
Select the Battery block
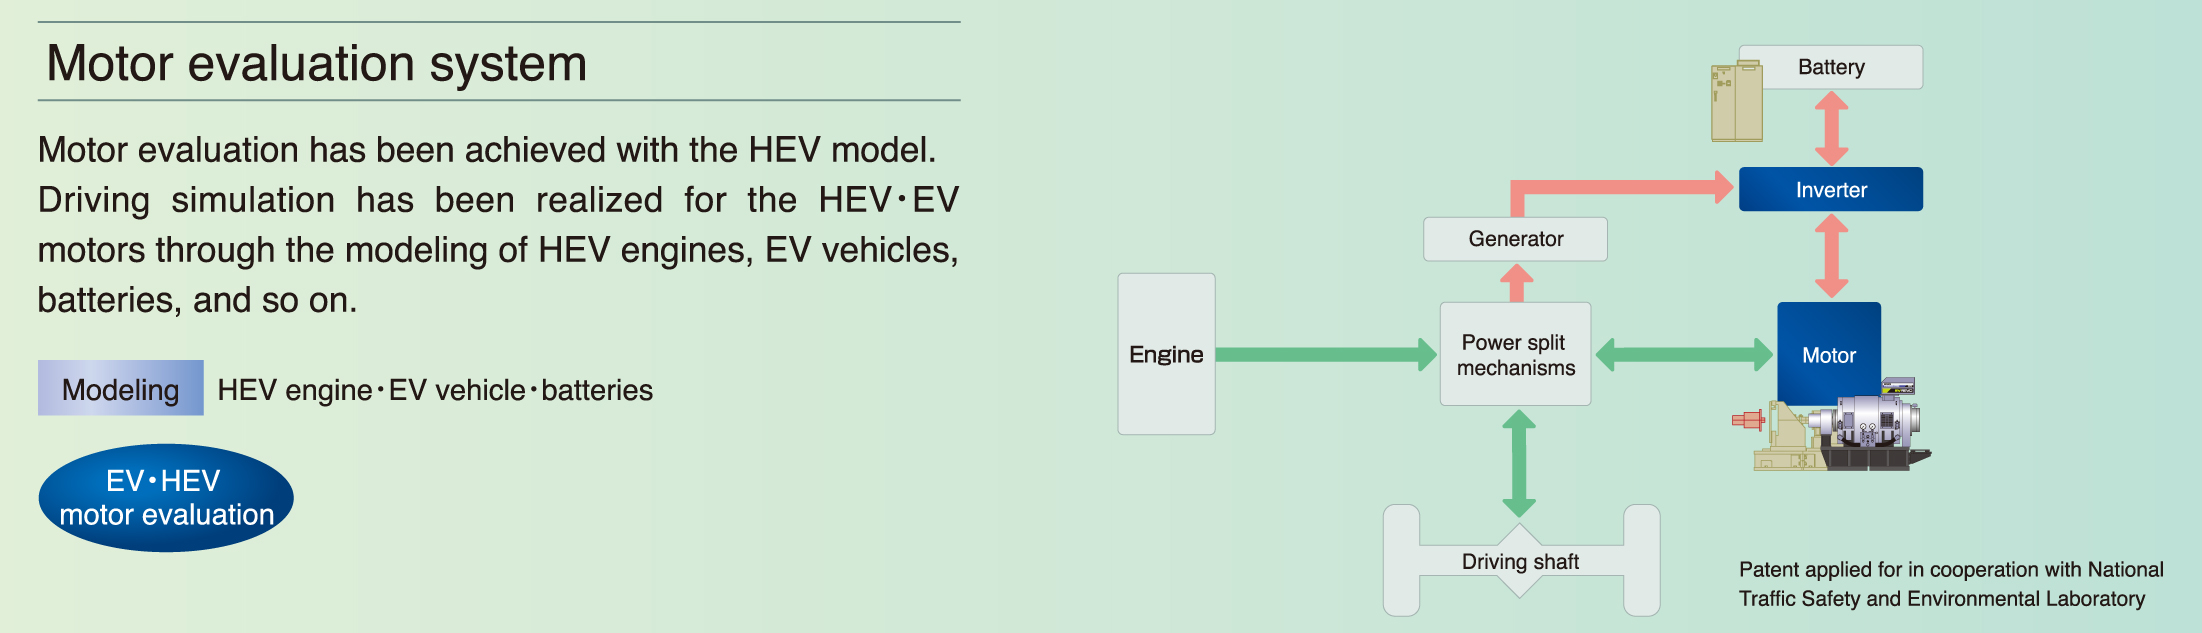pos(1831,67)
